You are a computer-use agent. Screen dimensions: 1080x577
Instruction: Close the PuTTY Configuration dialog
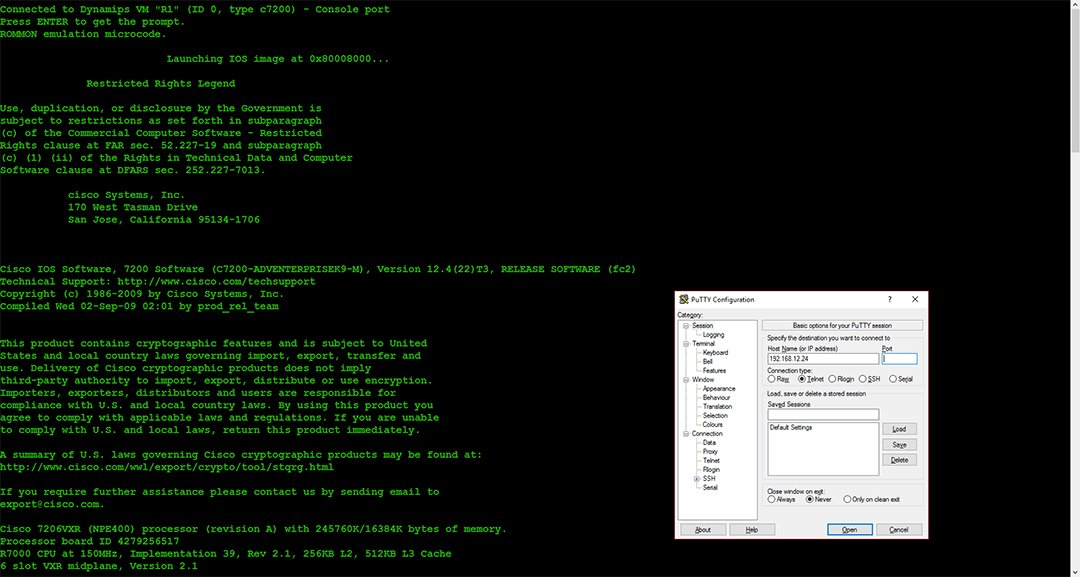pyautogui.click(x=915, y=300)
